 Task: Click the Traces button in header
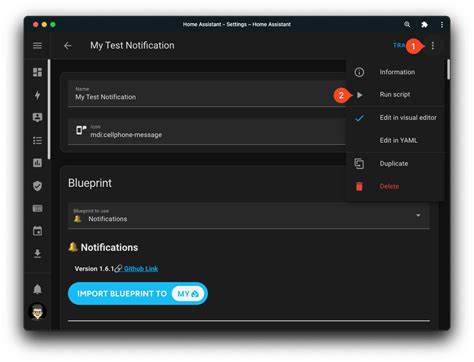tap(399, 45)
